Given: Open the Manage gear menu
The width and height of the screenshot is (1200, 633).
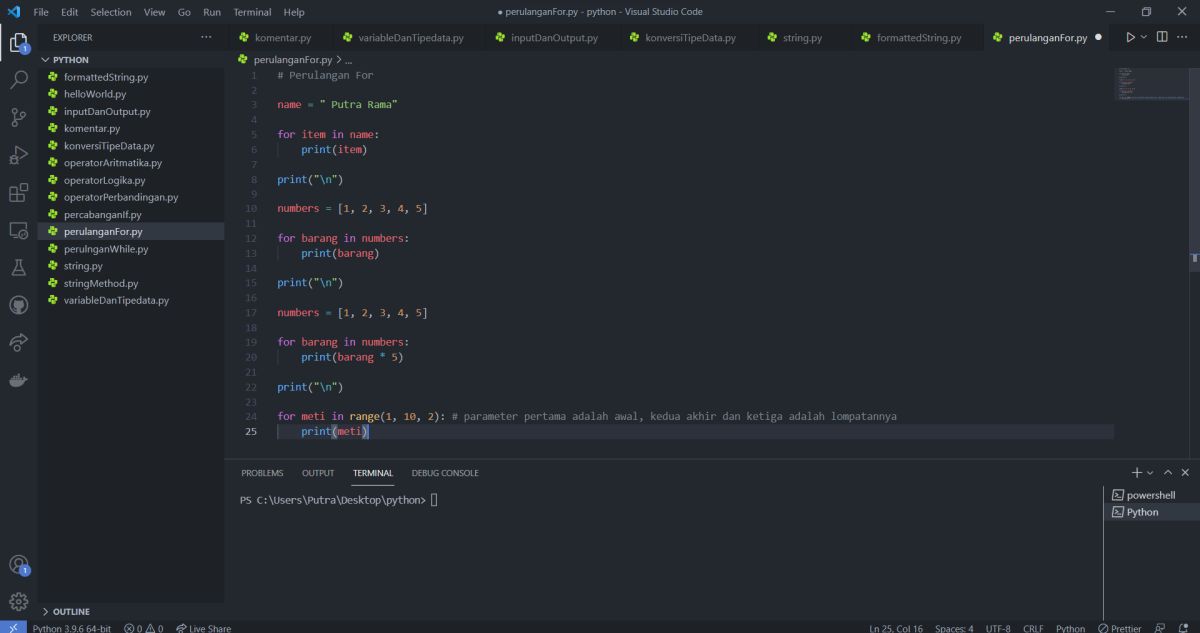Looking at the screenshot, I should 18,601.
